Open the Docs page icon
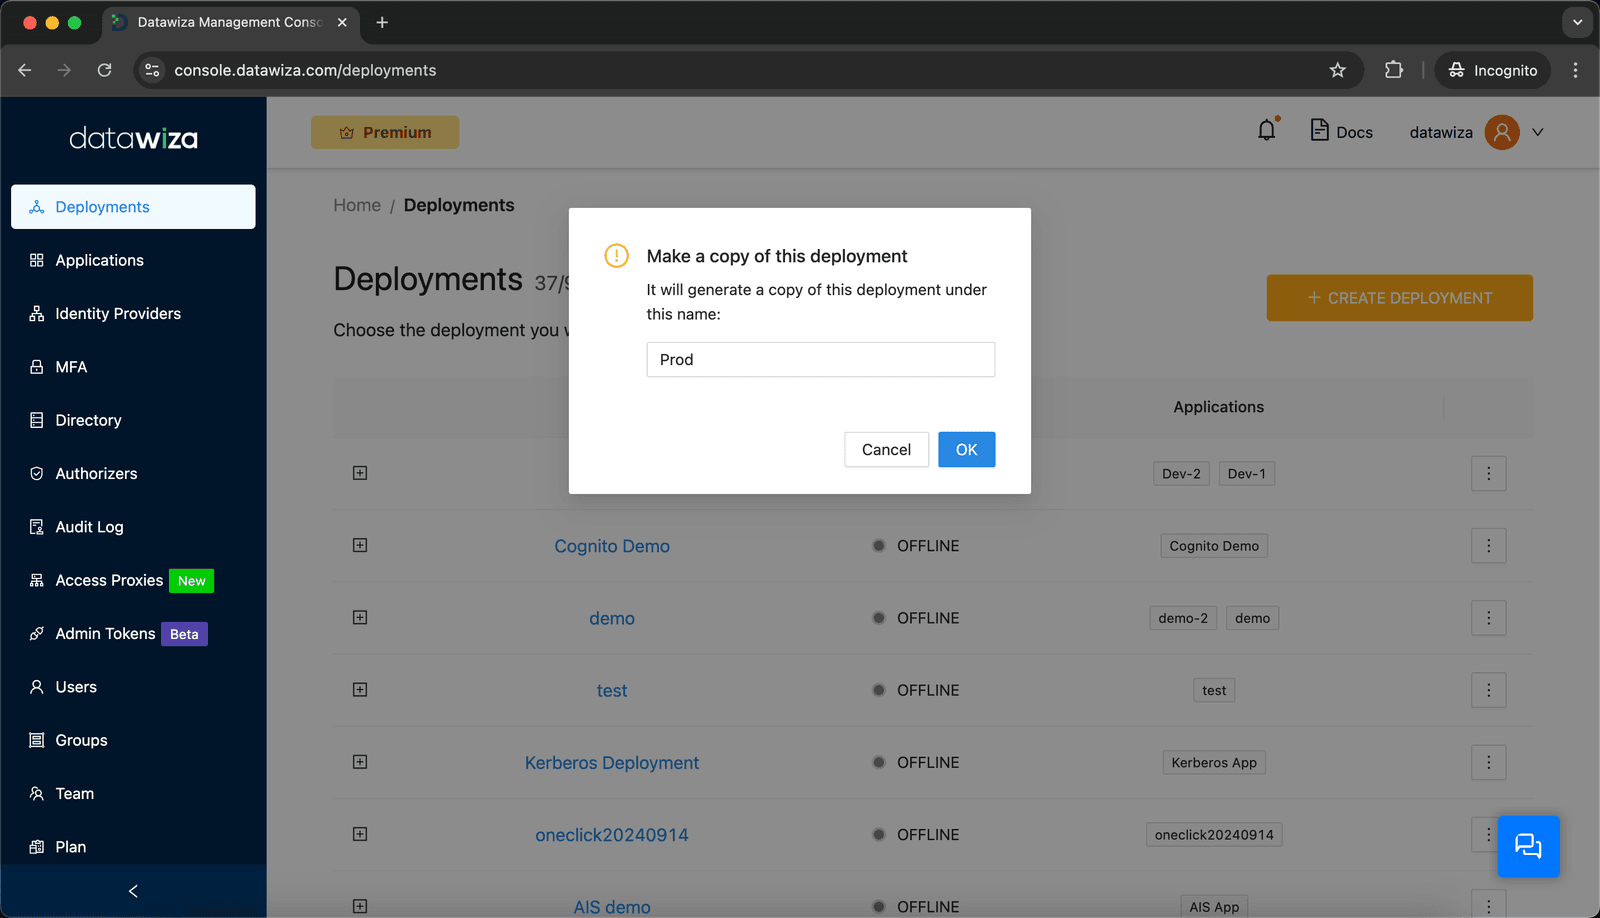1600x918 pixels. [1319, 130]
